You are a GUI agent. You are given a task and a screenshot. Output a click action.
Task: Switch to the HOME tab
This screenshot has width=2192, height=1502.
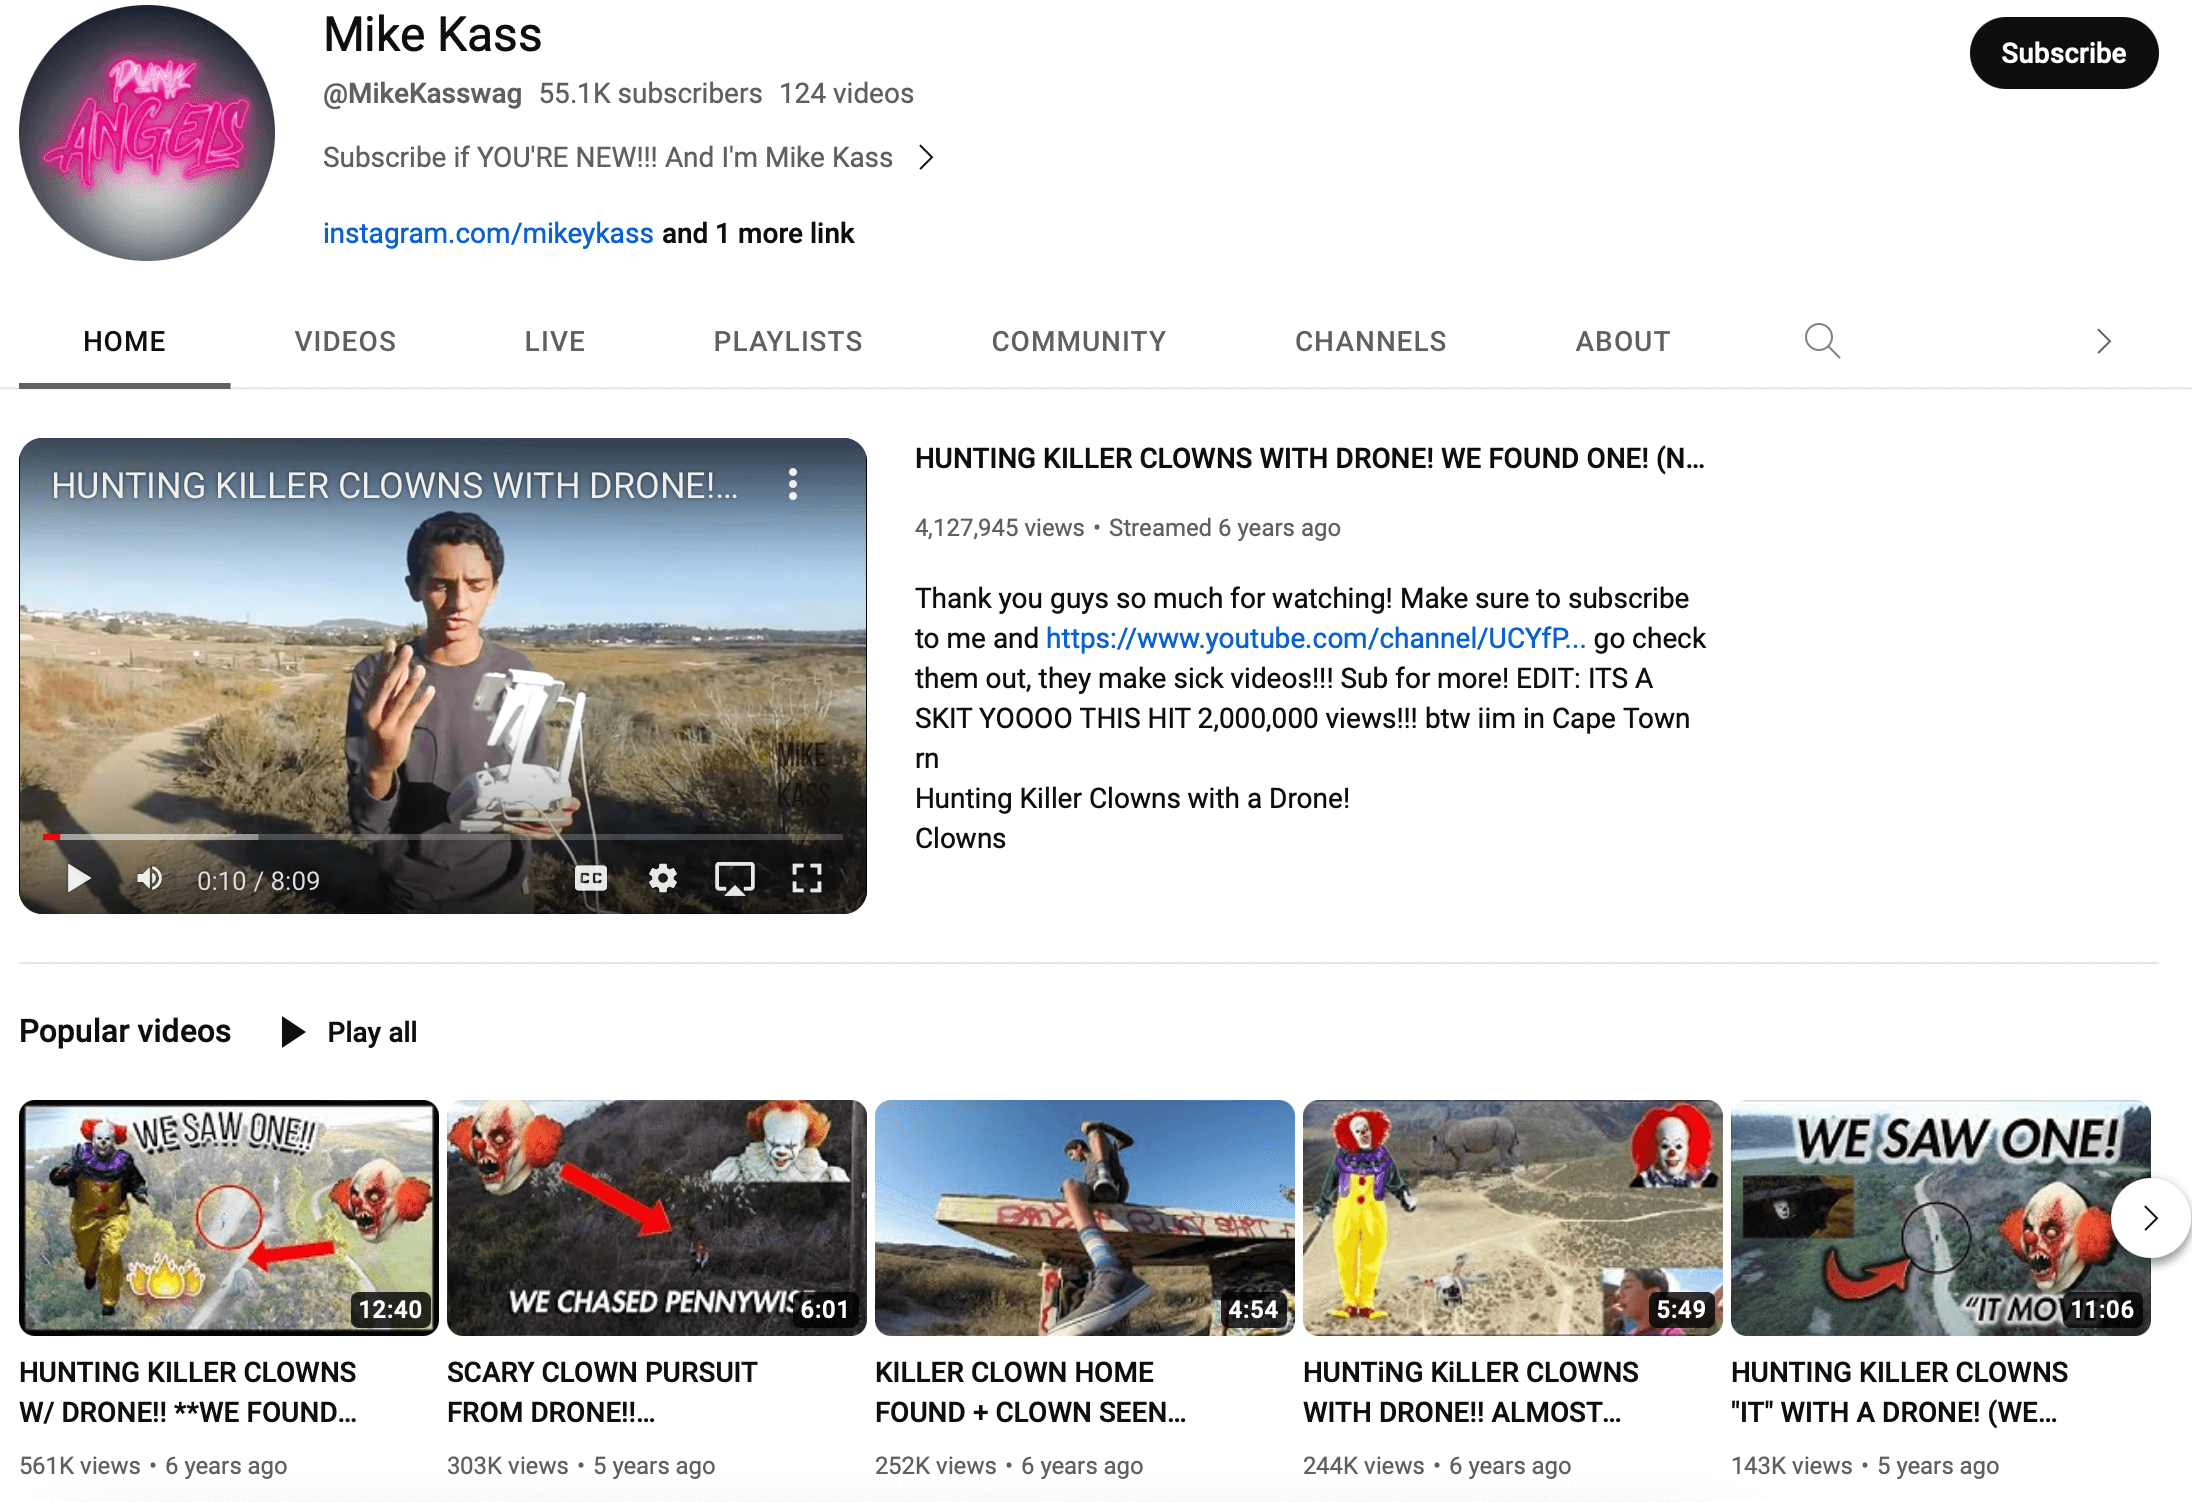124,341
